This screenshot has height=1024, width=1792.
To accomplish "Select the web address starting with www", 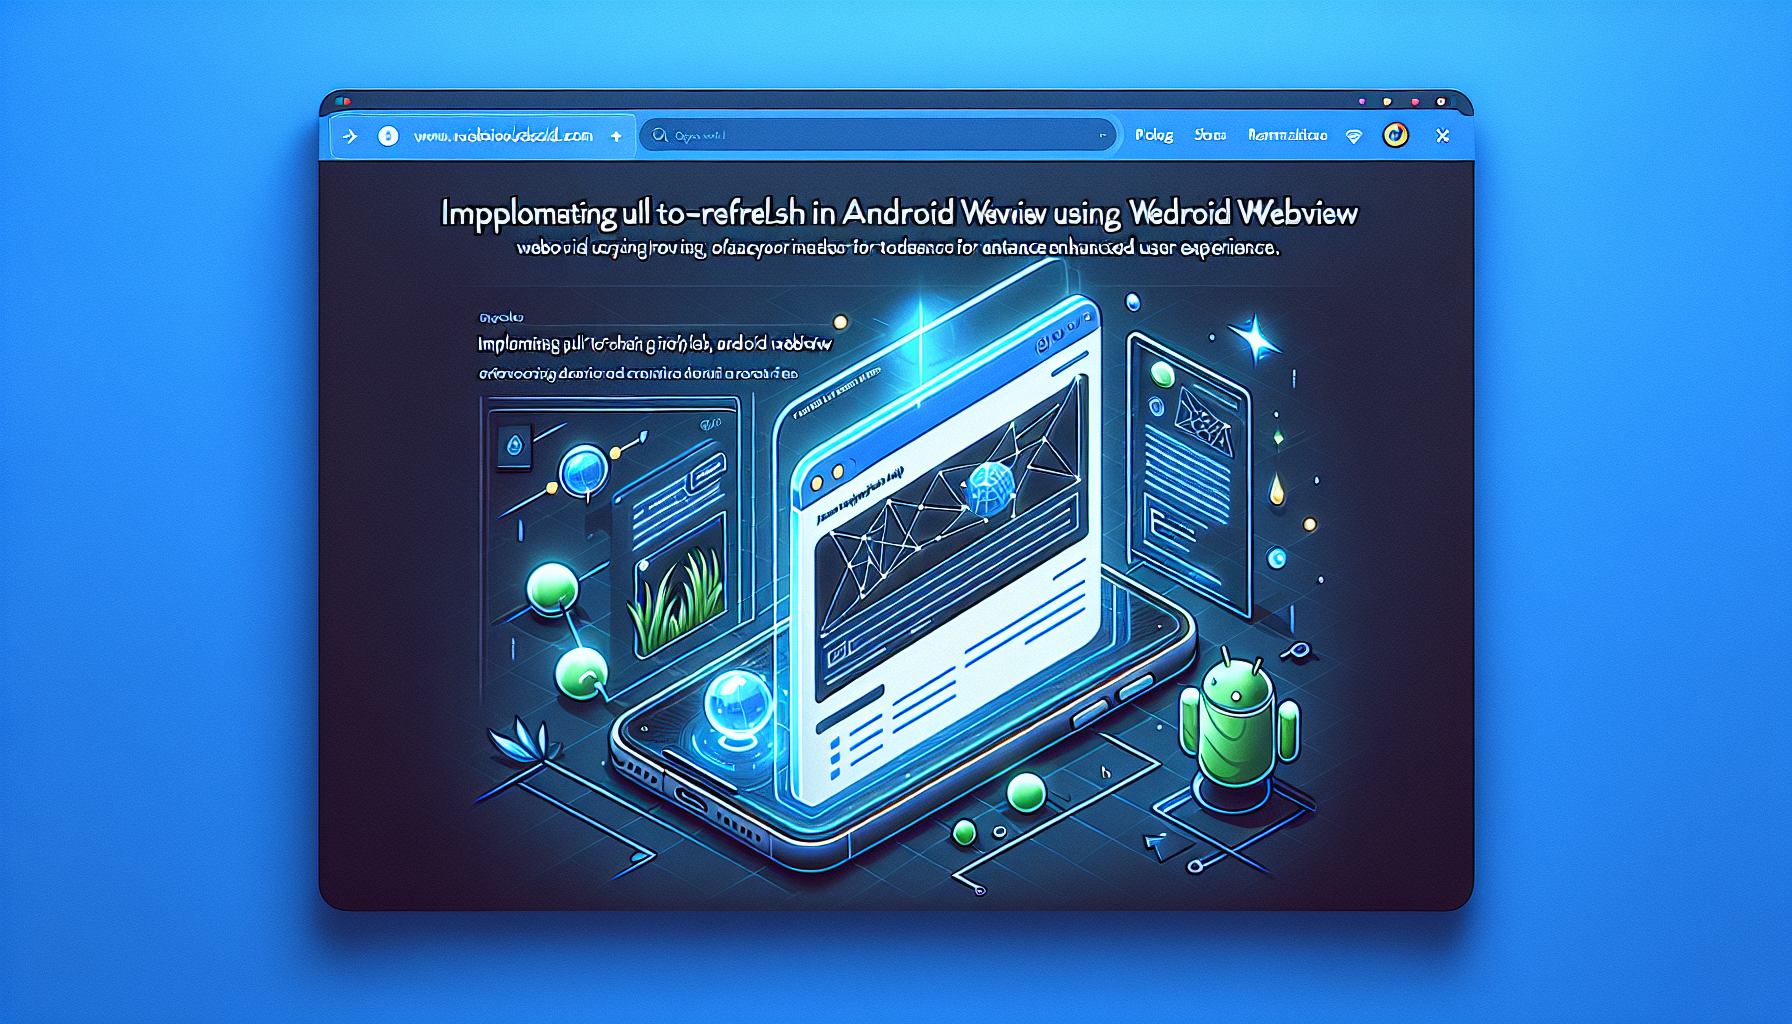I will (503, 136).
